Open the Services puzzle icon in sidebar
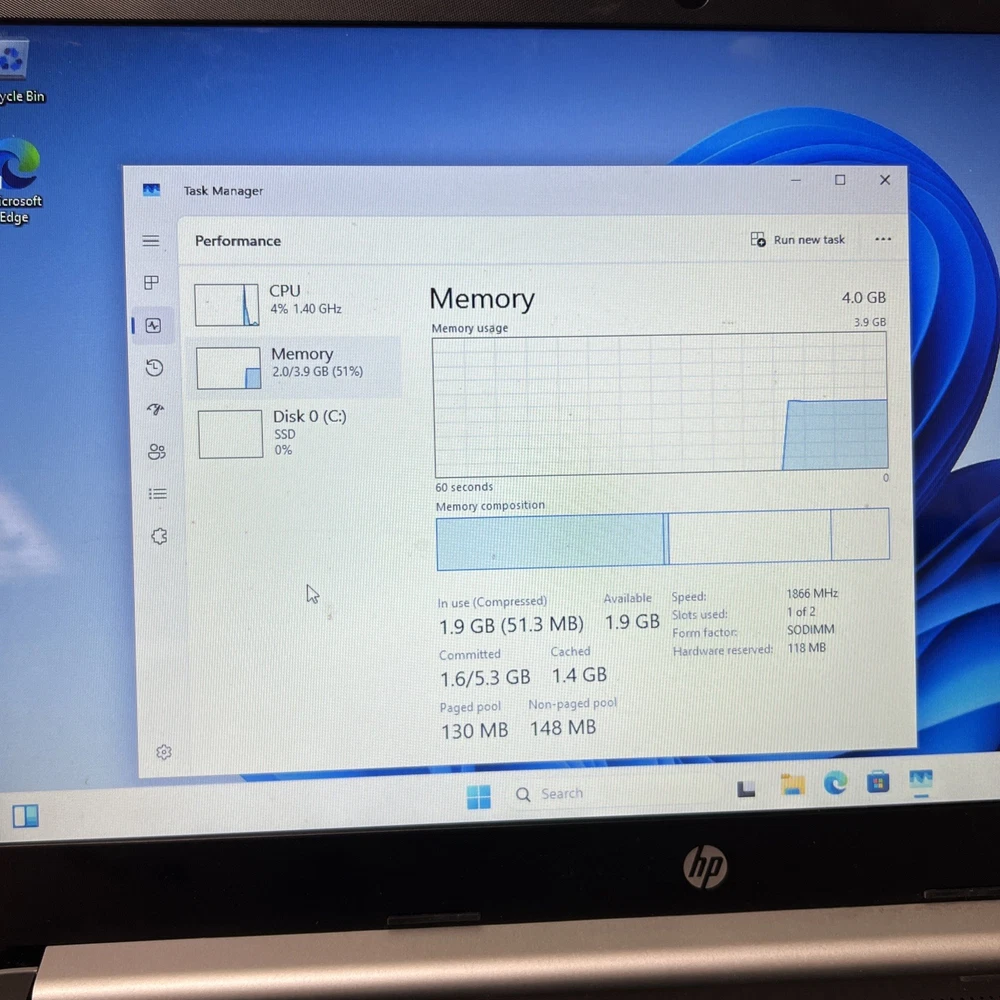Viewport: 1000px width, 1000px height. pyautogui.click(x=158, y=537)
